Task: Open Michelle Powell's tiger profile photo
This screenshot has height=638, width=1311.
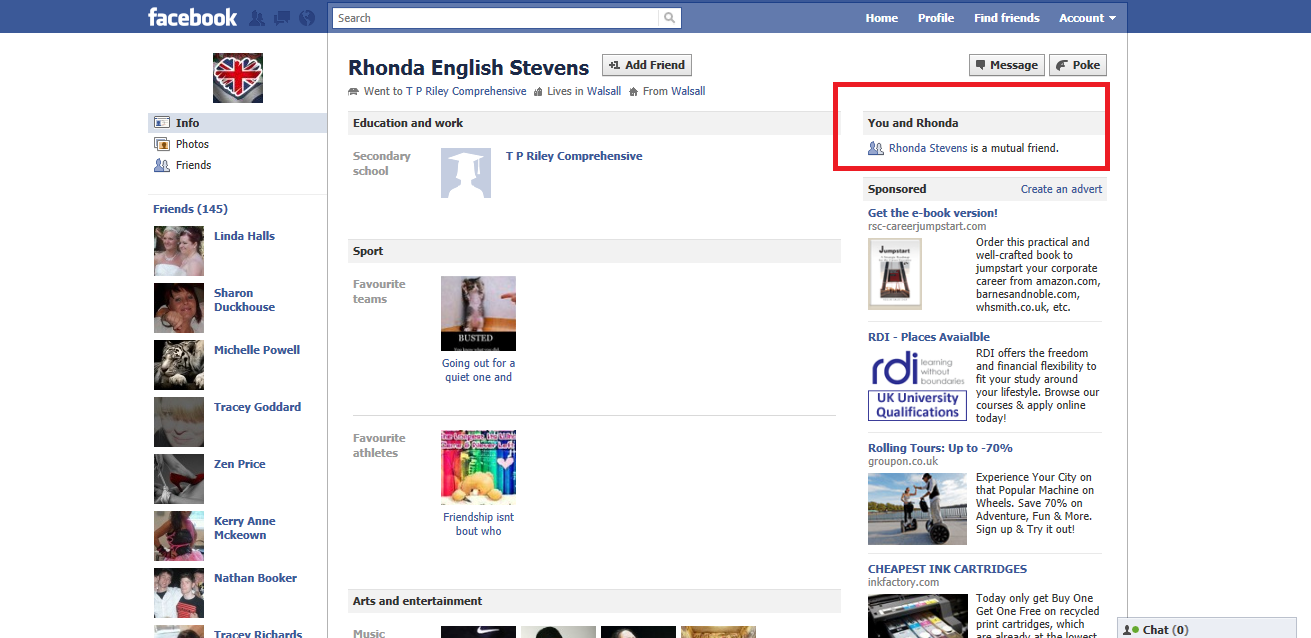Action: tap(179, 365)
